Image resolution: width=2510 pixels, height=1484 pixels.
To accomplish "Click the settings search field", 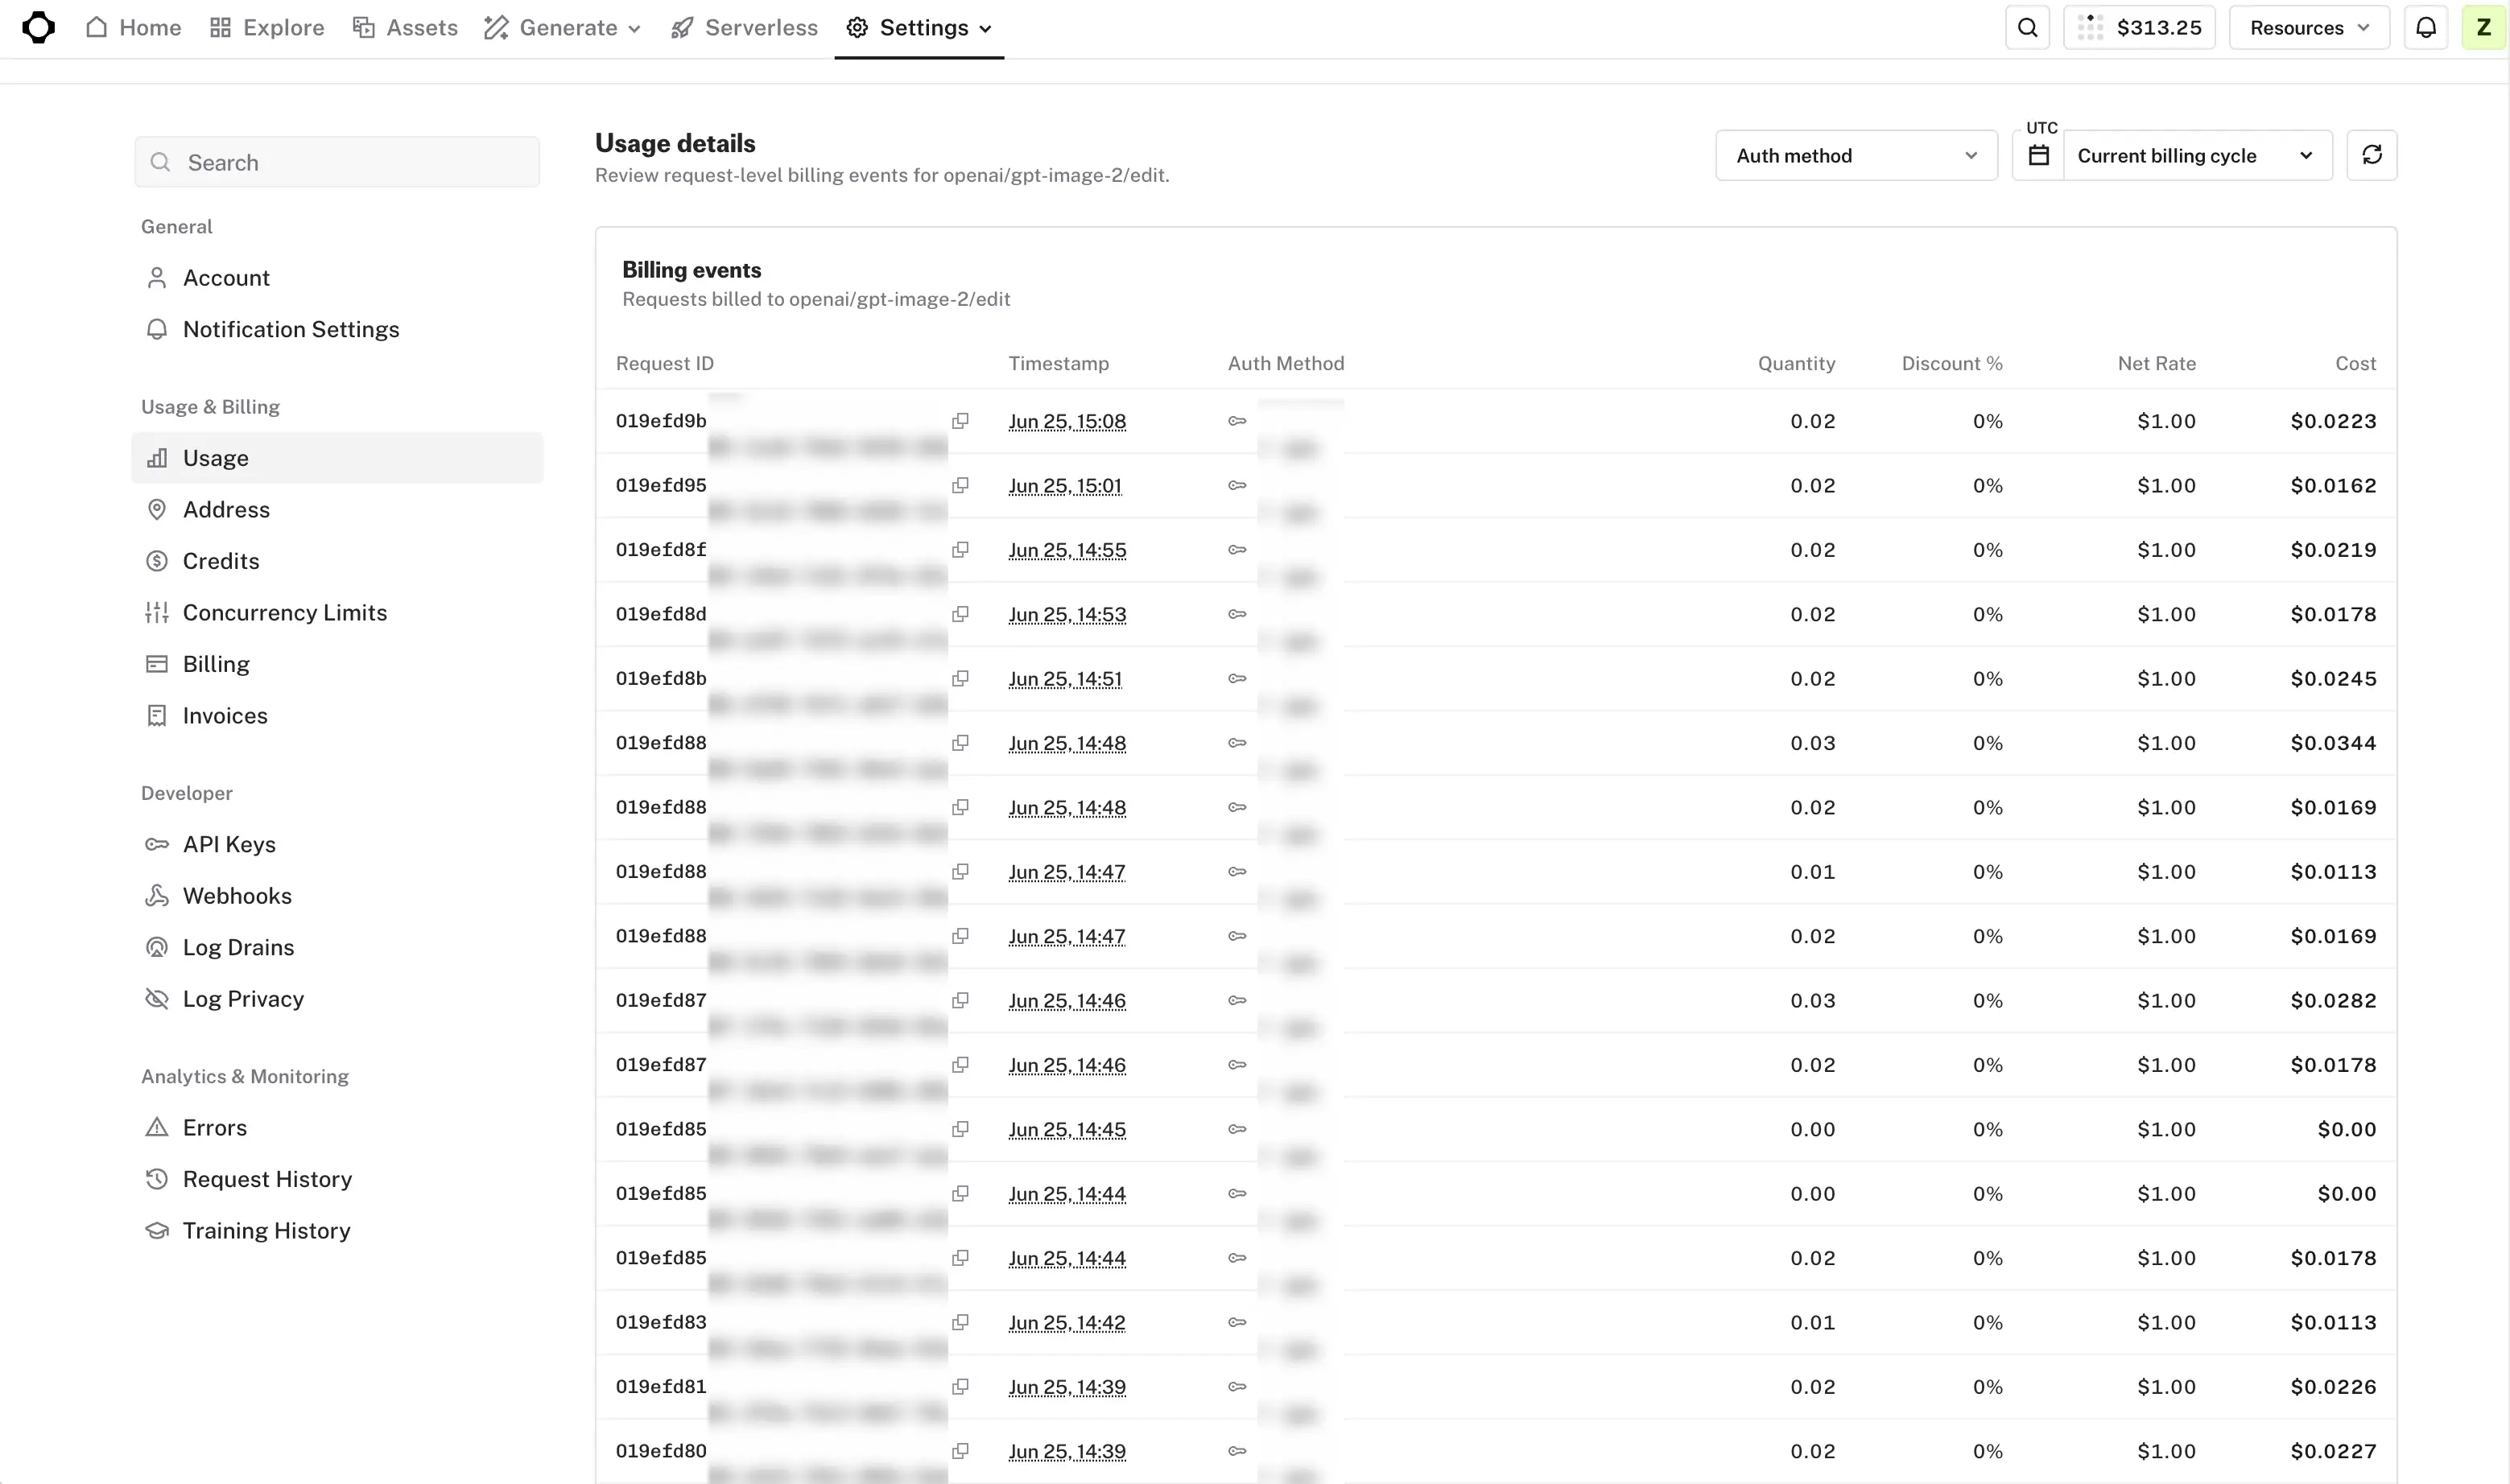I will pos(337,162).
